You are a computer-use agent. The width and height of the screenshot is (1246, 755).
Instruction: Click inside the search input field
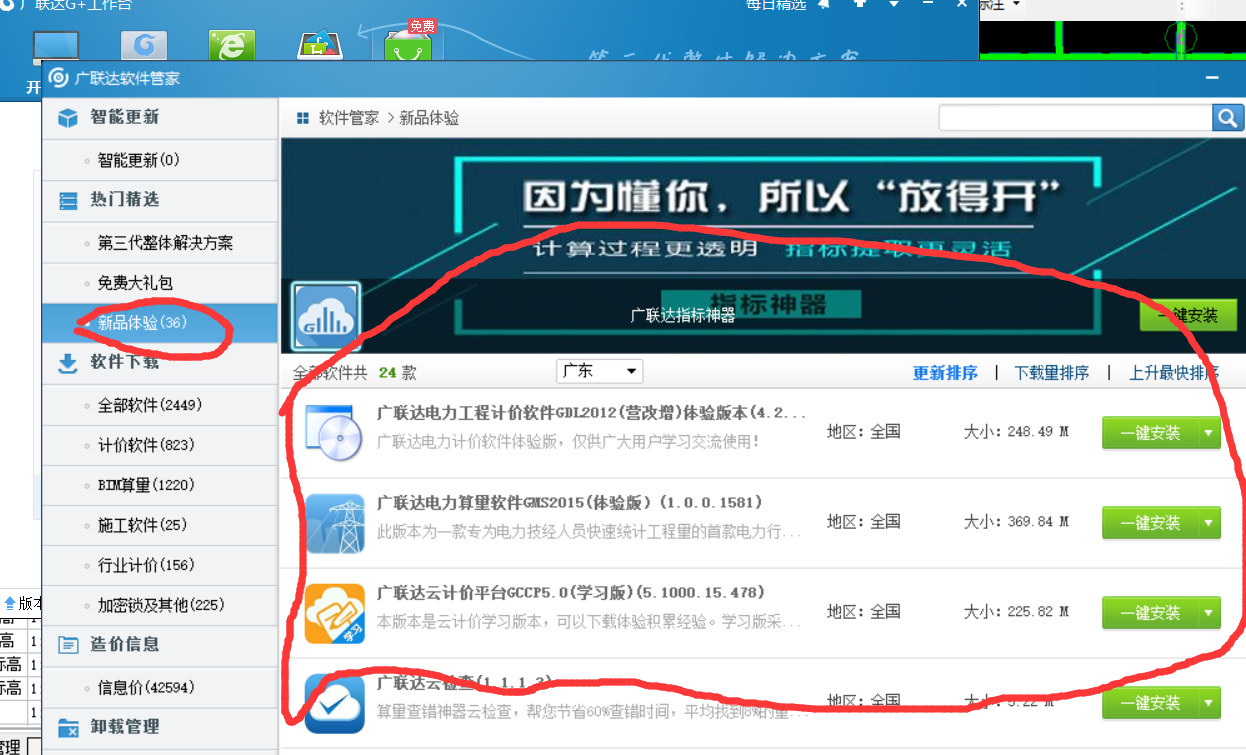[1076, 118]
